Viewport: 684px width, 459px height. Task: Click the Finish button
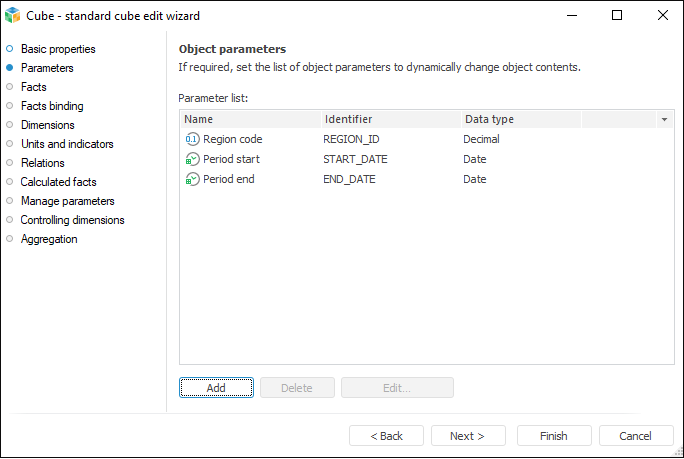point(553,436)
